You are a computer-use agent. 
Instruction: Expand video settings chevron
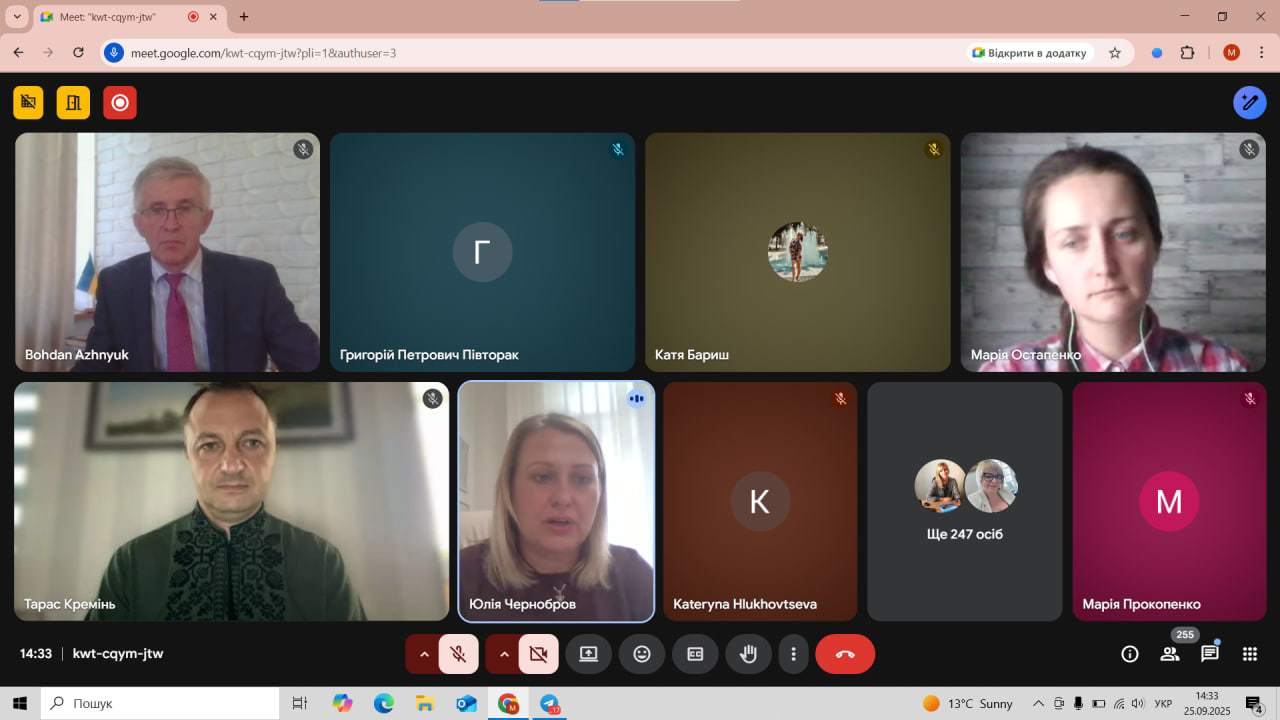(x=504, y=654)
